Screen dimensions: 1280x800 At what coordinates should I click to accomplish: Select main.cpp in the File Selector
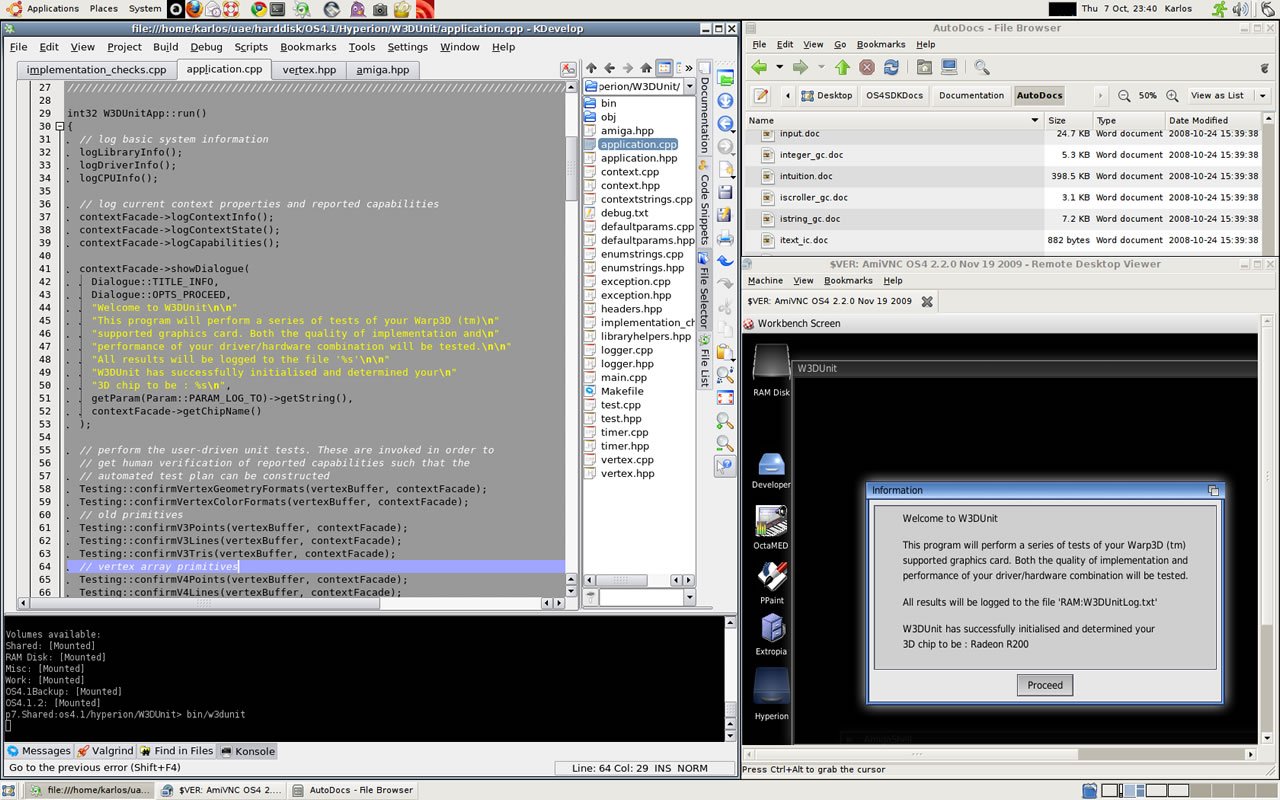point(623,377)
